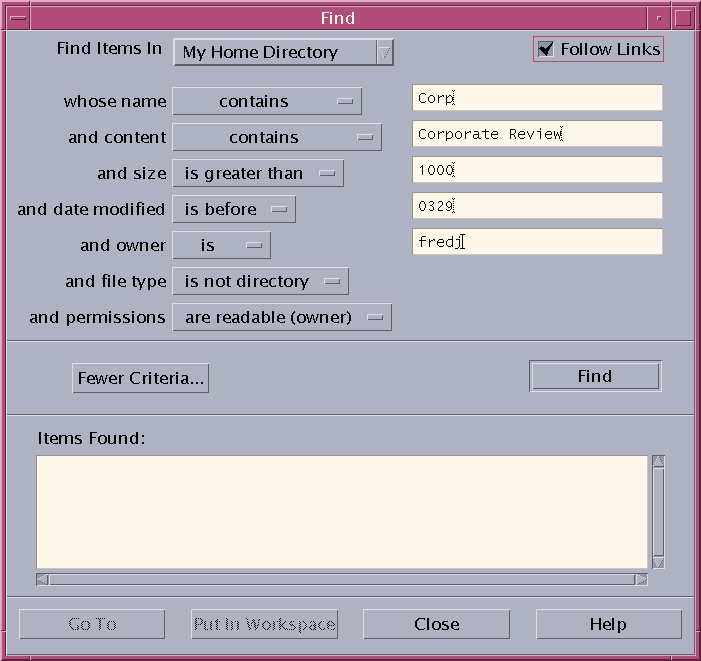Open the window menu in title bar
This screenshot has height=661, width=701.
(x=17, y=18)
